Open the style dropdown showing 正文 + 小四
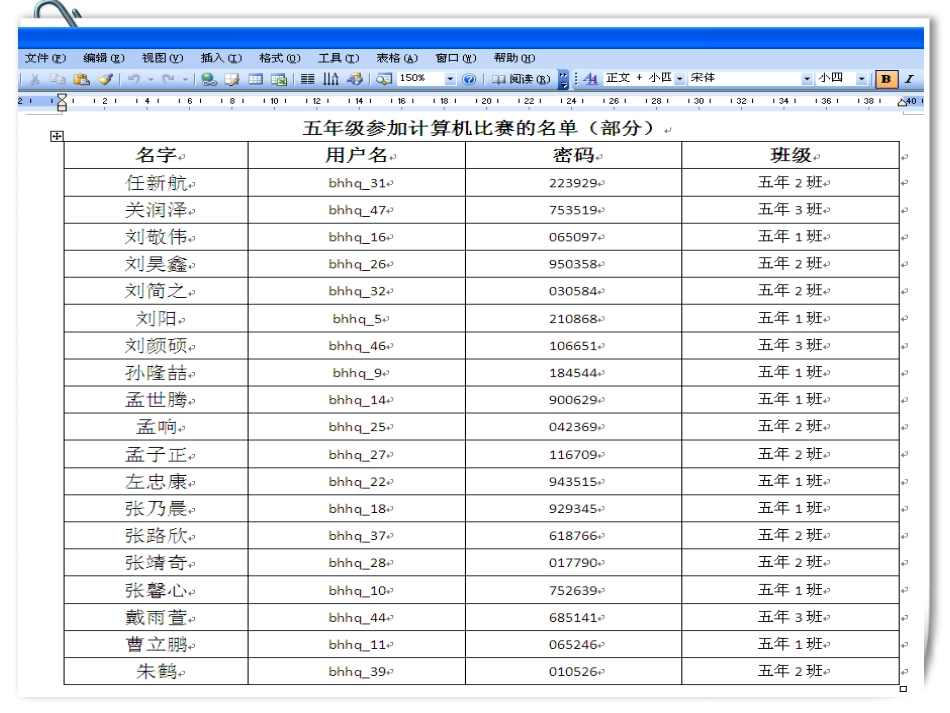Viewport: 950px width, 713px height. point(680,79)
